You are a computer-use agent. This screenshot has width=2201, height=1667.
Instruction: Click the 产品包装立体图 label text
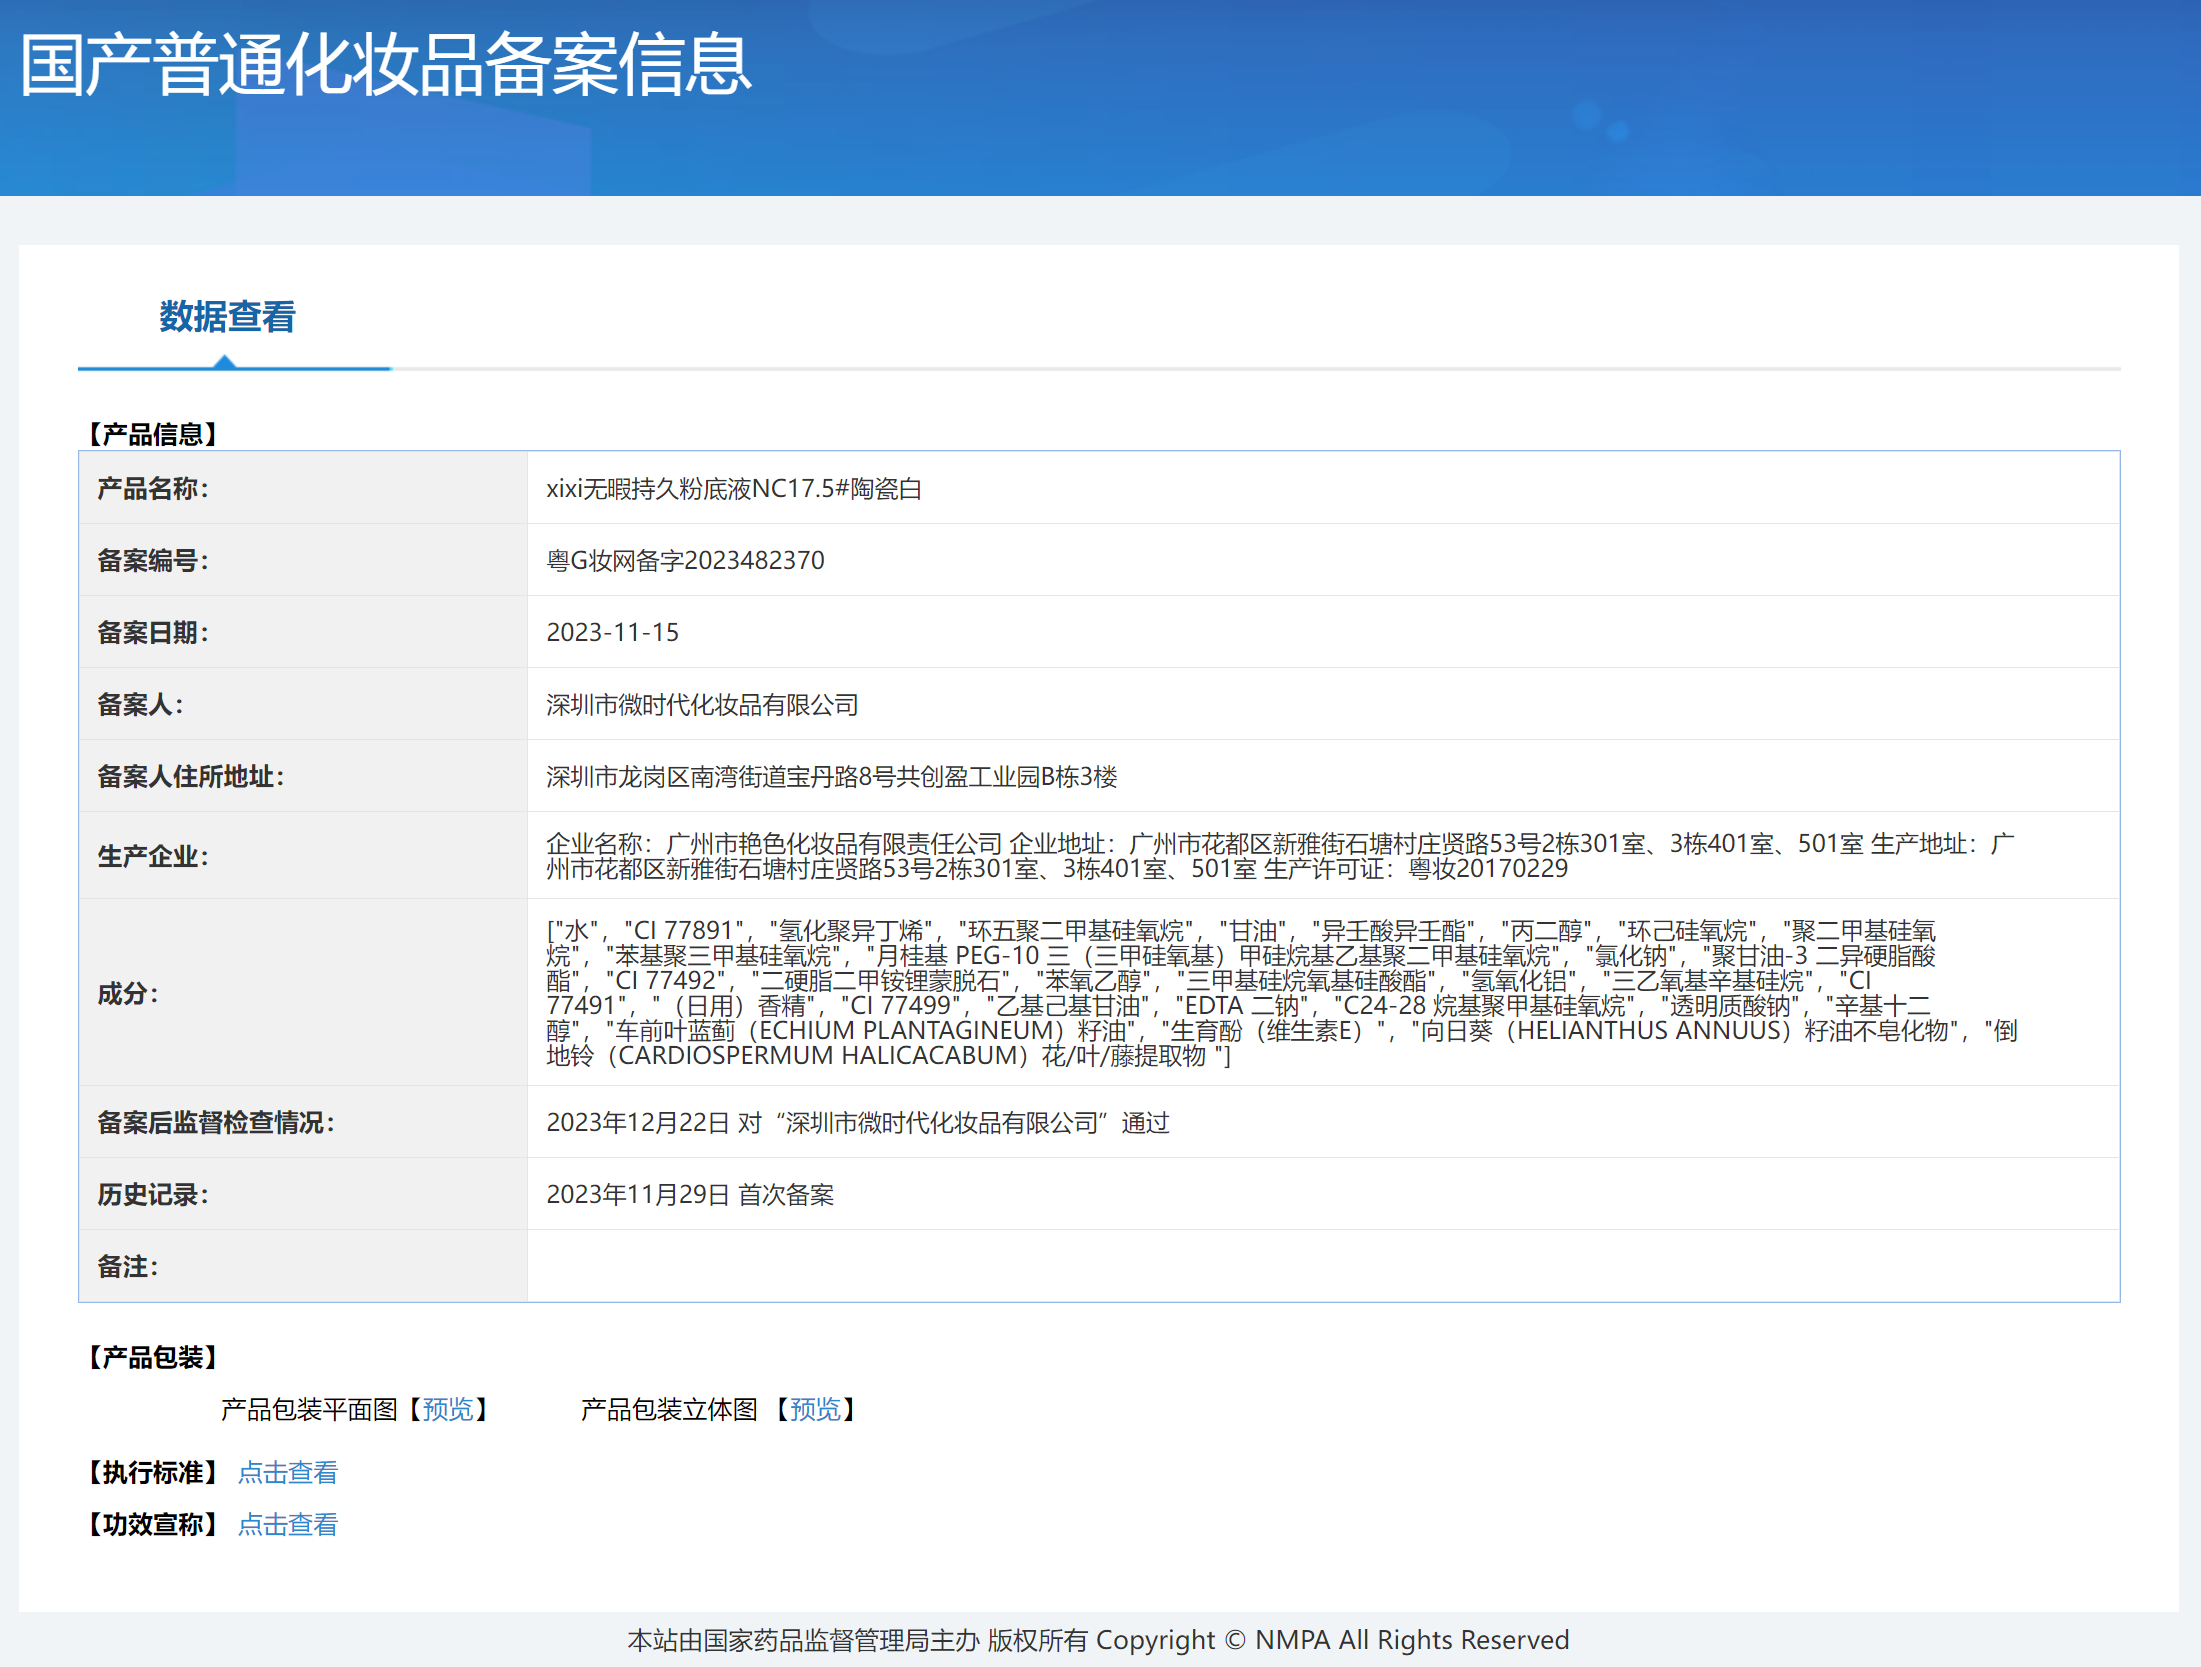click(x=669, y=1409)
